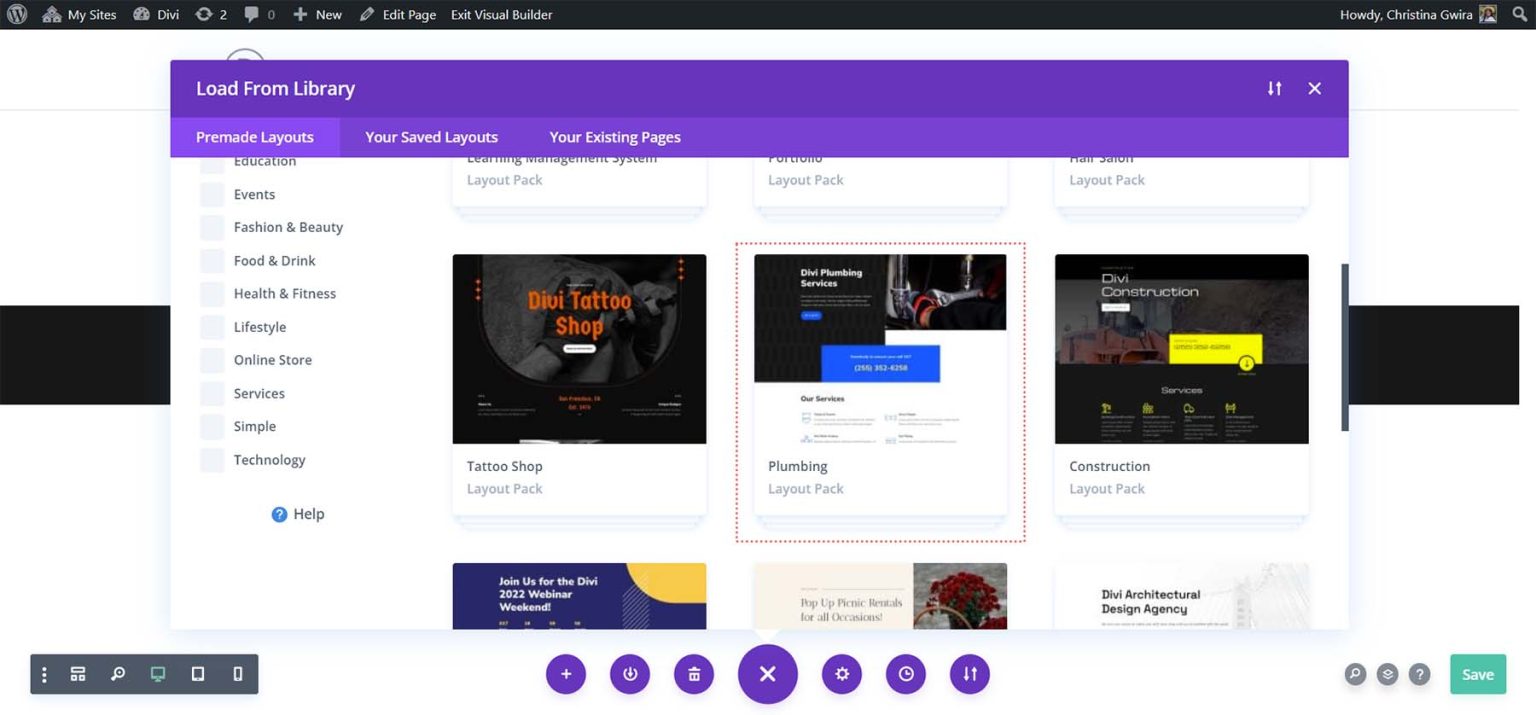Viewport: 1536px width, 715px height.
Task: Open the Help link in sidebar
Action: pos(297,513)
